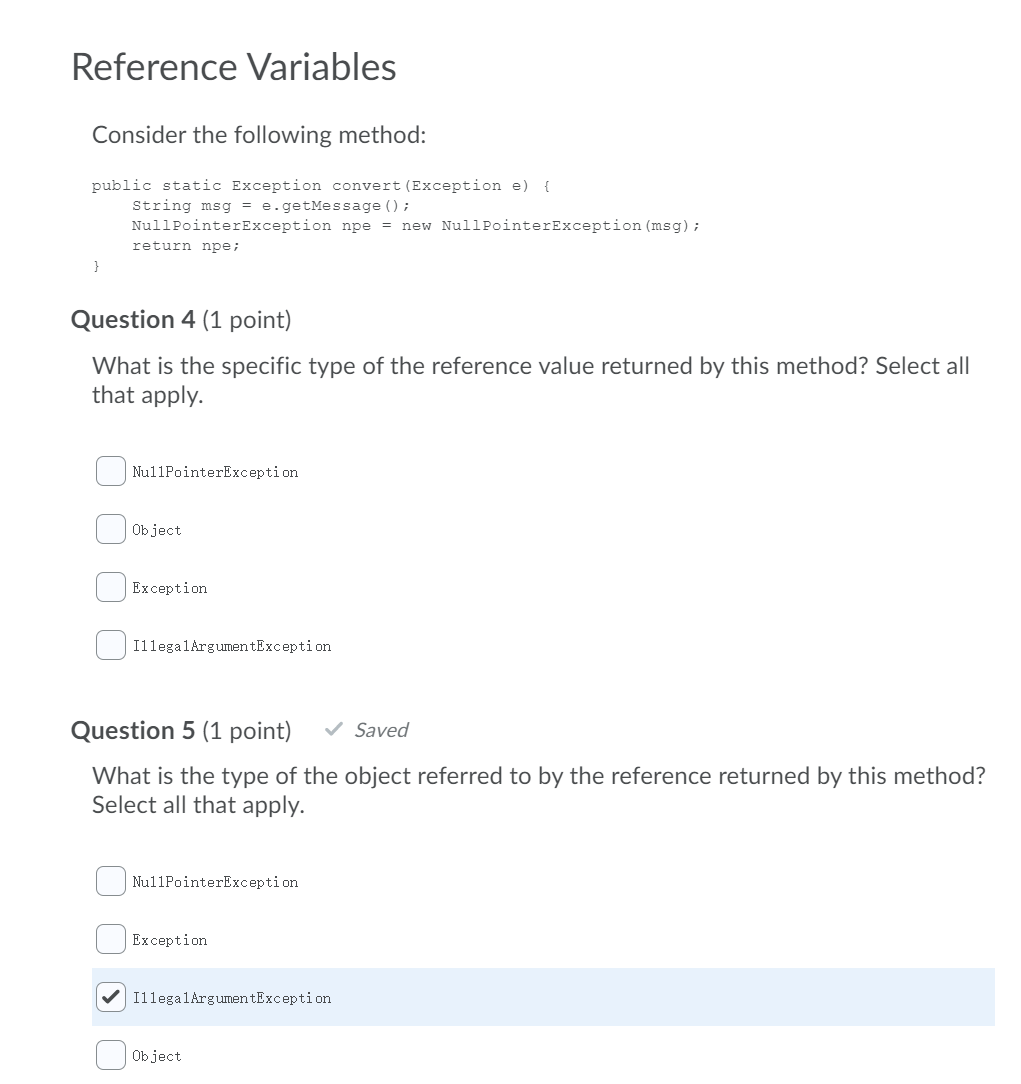Click the Reference Variables page title
Screen dimensions: 1021x1084
(x=233, y=66)
